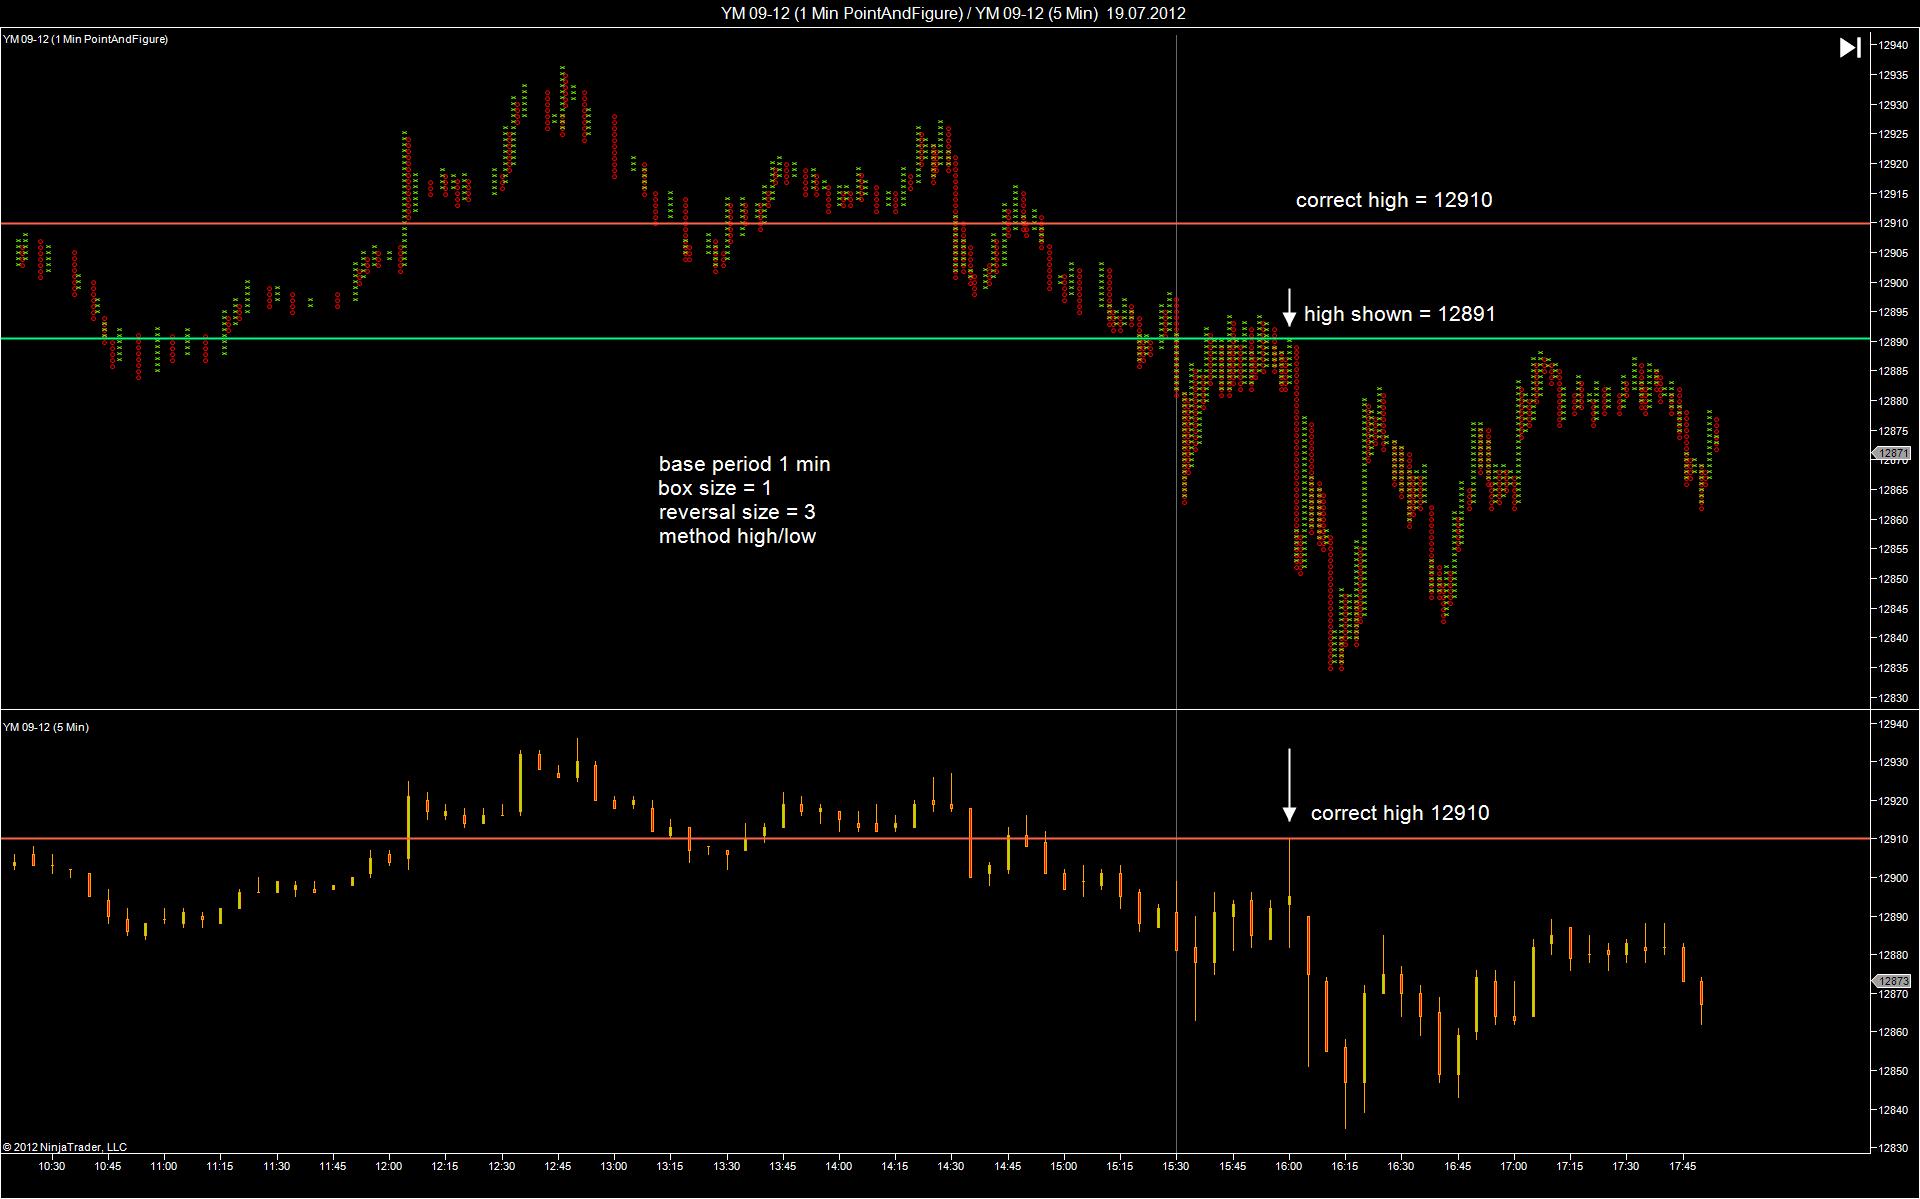
Task: Click the 12:00 label on time axis
Action: pyautogui.click(x=389, y=1166)
